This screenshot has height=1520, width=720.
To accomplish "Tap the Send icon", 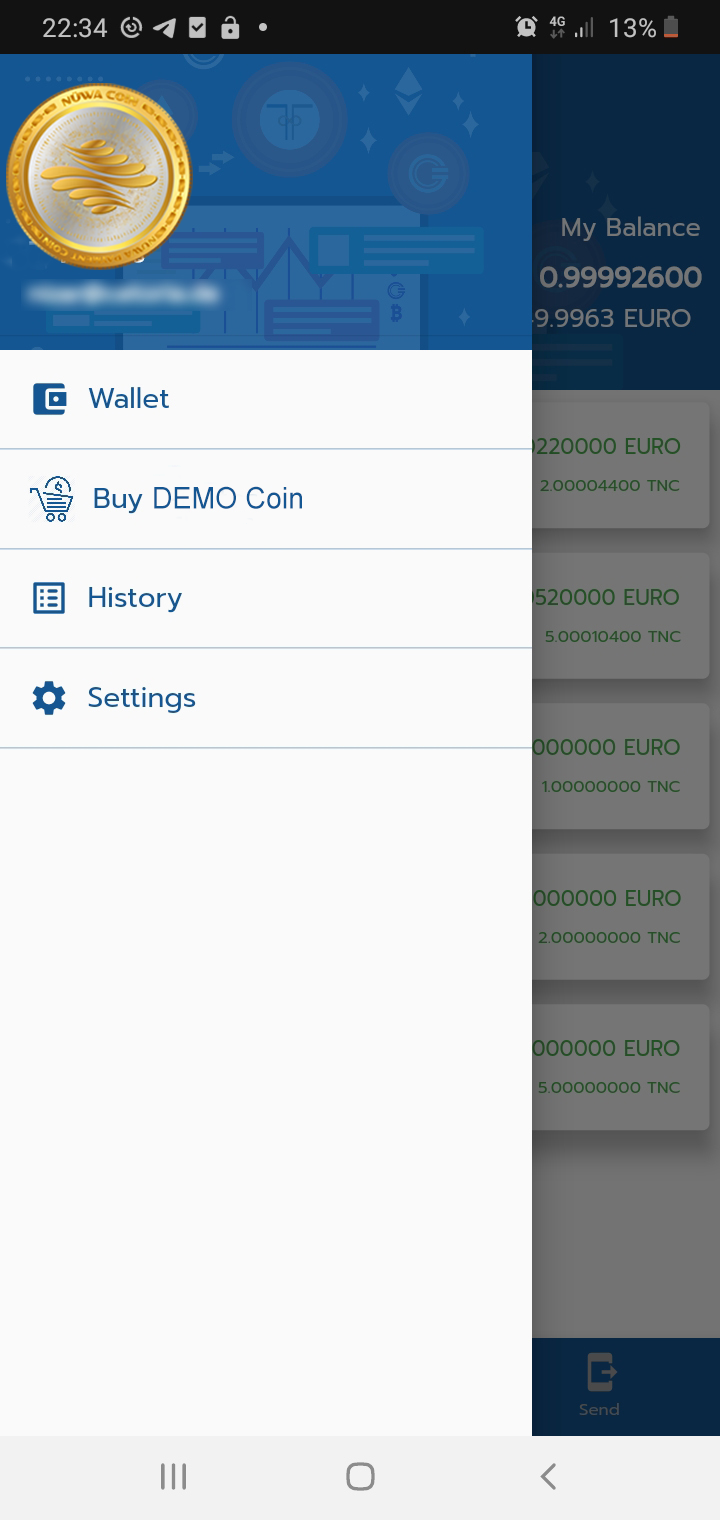I will [600, 1372].
